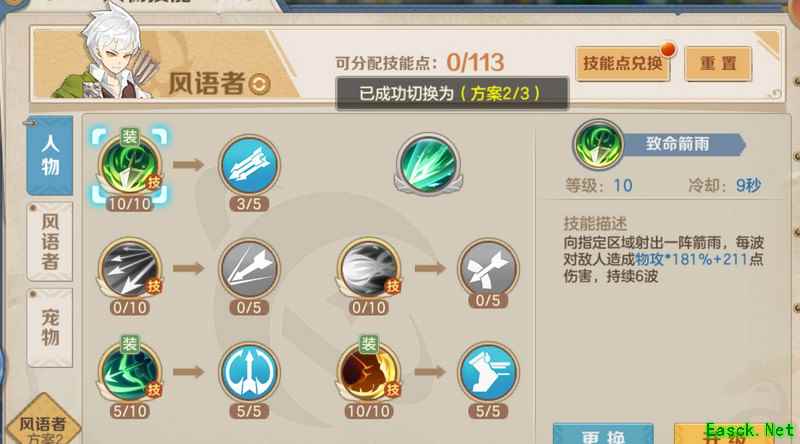
Task: Select the blue boot speed skill at 5/5
Action: coord(488,373)
